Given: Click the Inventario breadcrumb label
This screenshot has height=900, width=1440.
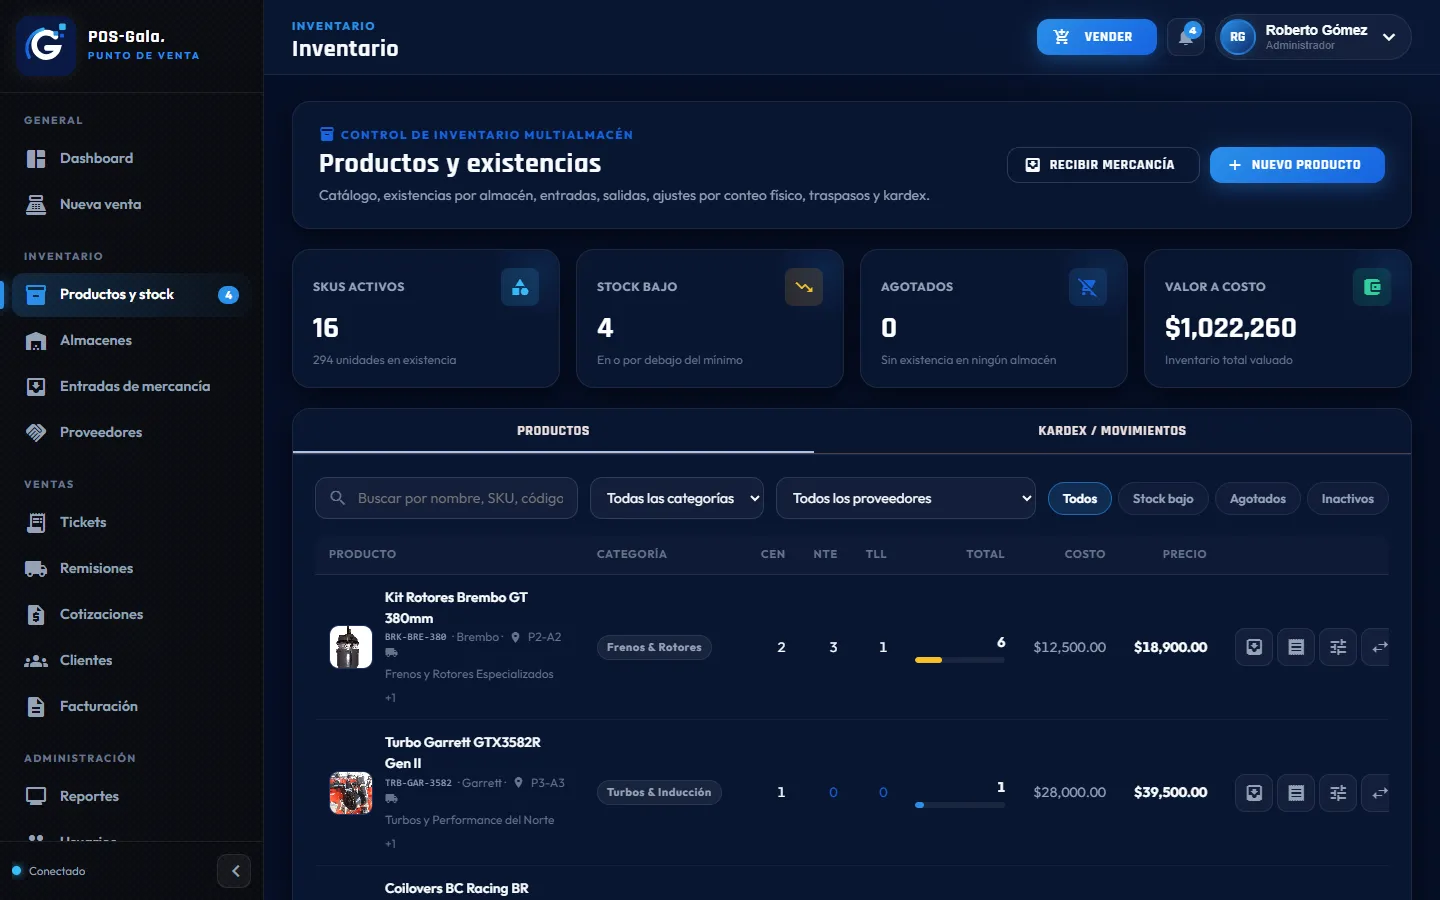Looking at the screenshot, I should (333, 26).
